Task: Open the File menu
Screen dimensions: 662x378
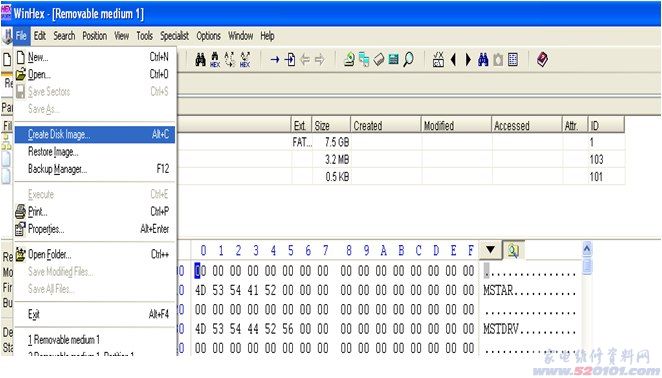Action: [21, 36]
